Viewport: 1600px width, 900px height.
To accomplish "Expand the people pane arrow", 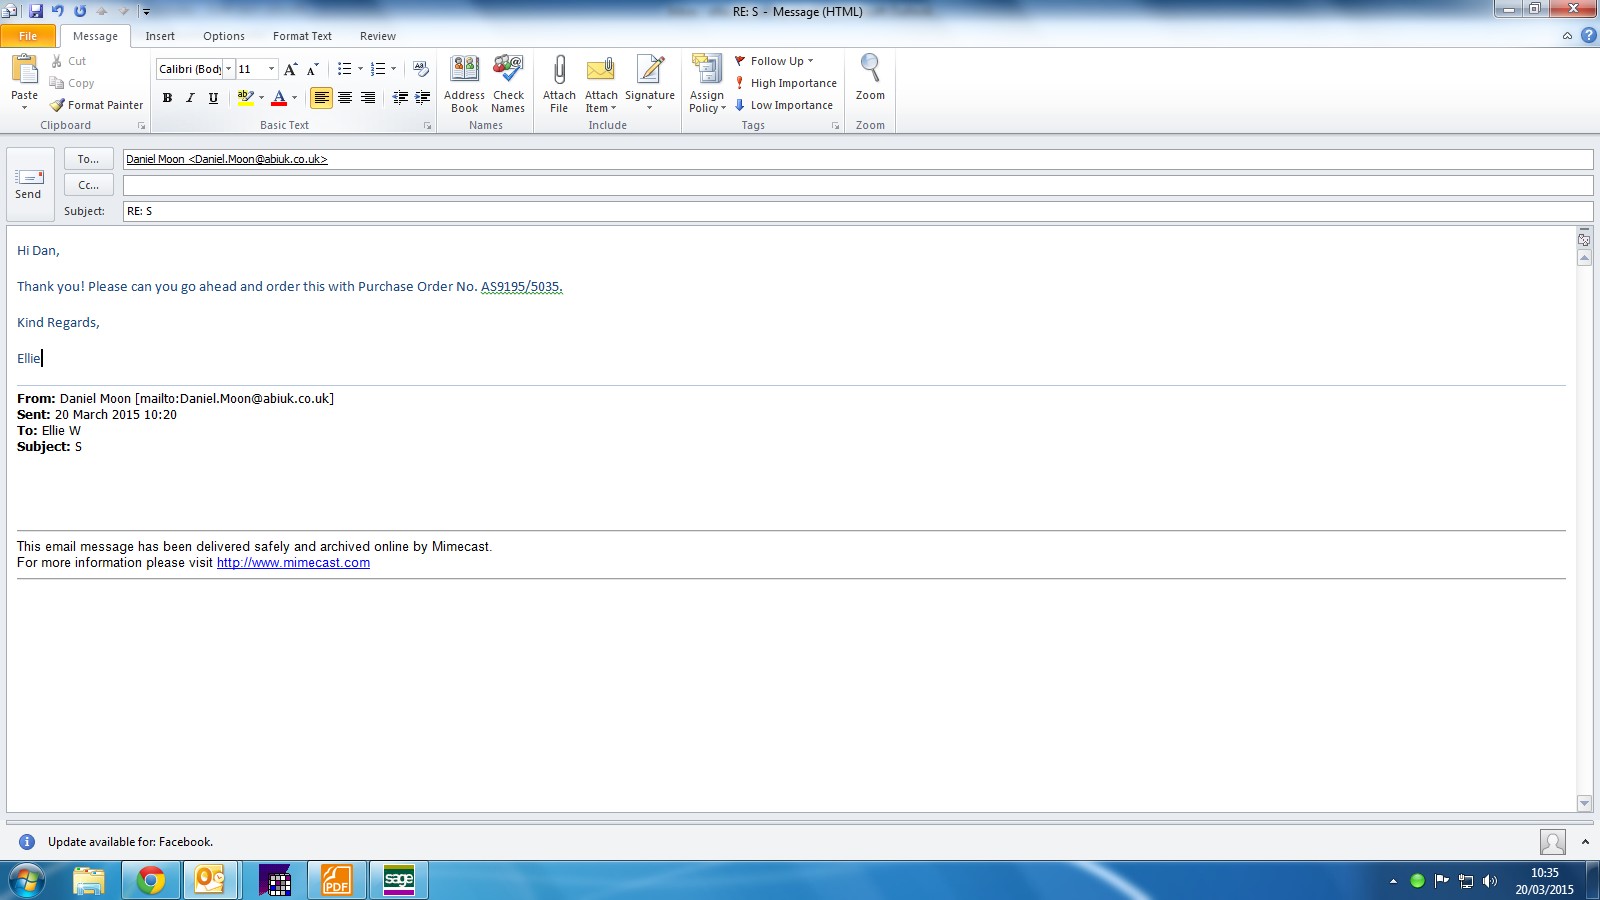I will pos(1585,842).
